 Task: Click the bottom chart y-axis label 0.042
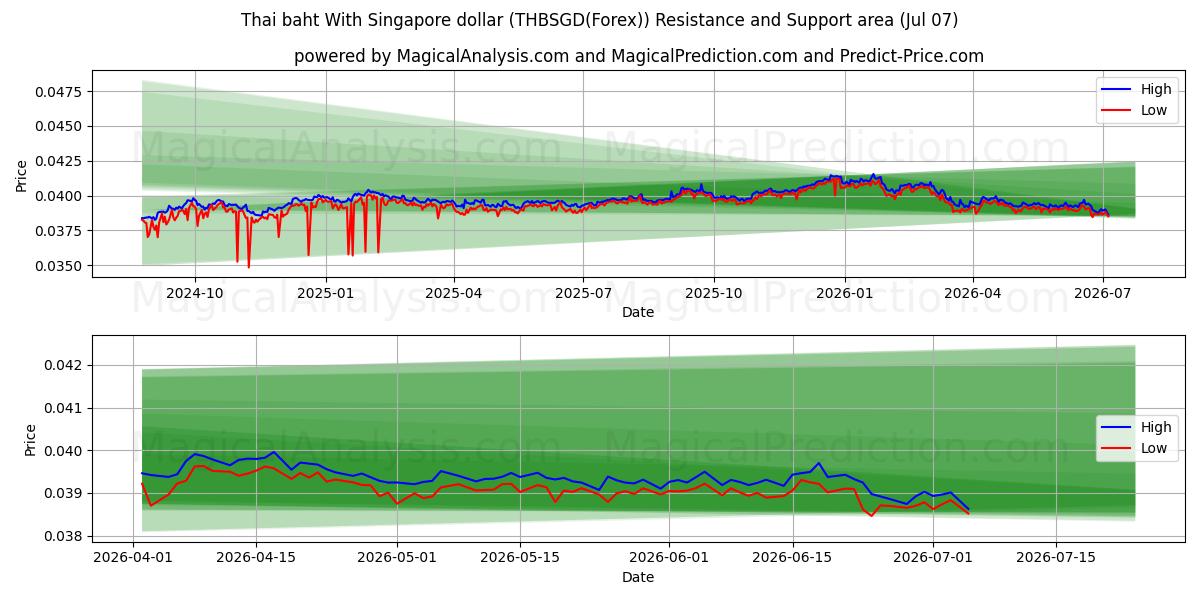65,365
